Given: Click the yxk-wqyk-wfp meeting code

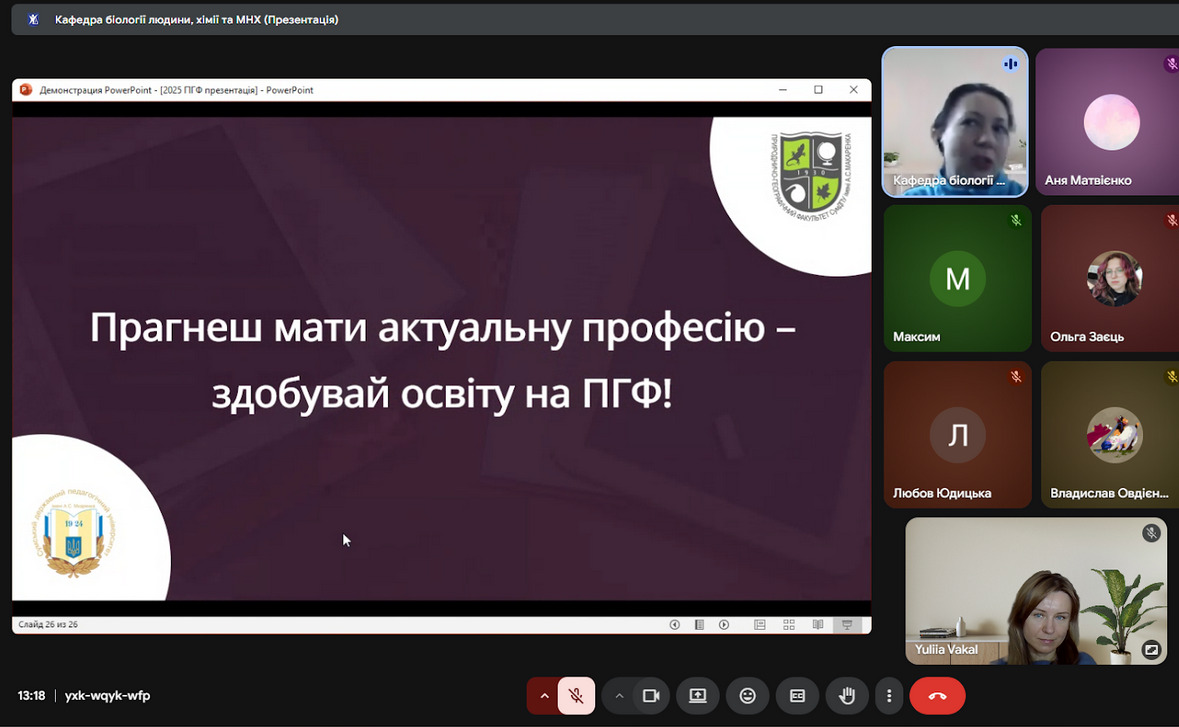Looking at the screenshot, I should 107,696.
